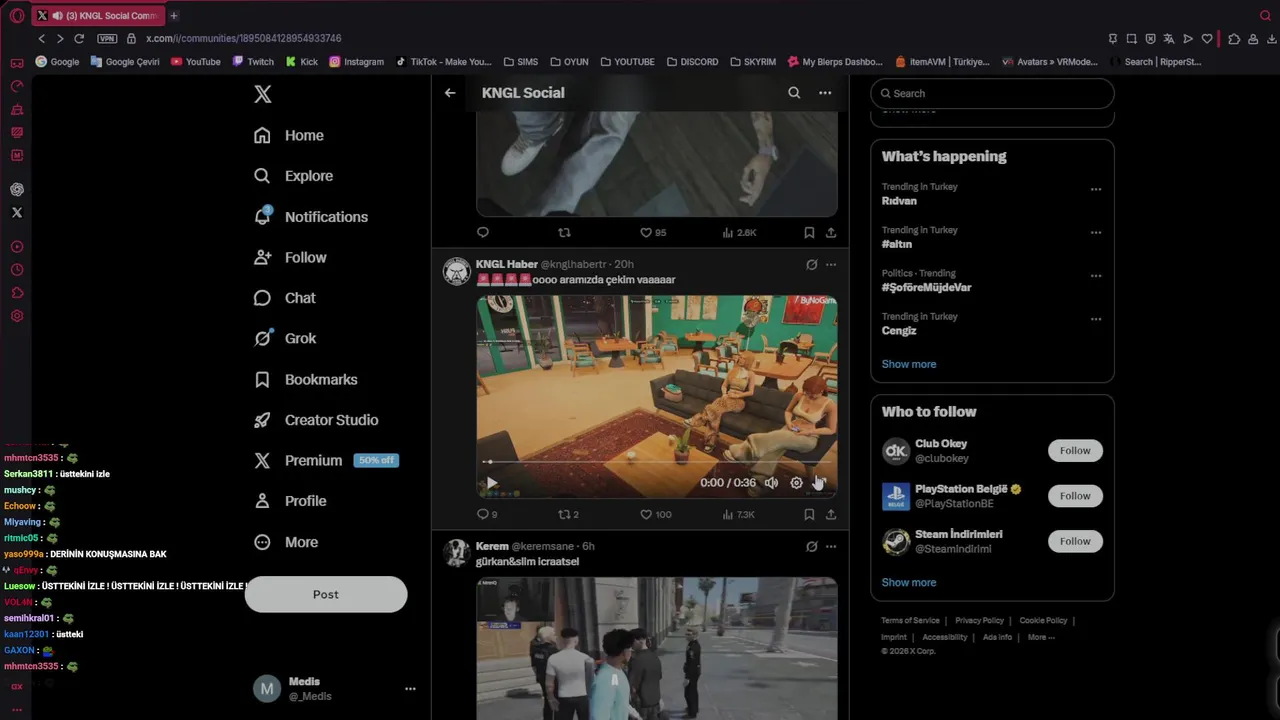
Task: Open the DISCORD bookmarks folder
Action: (x=692, y=61)
